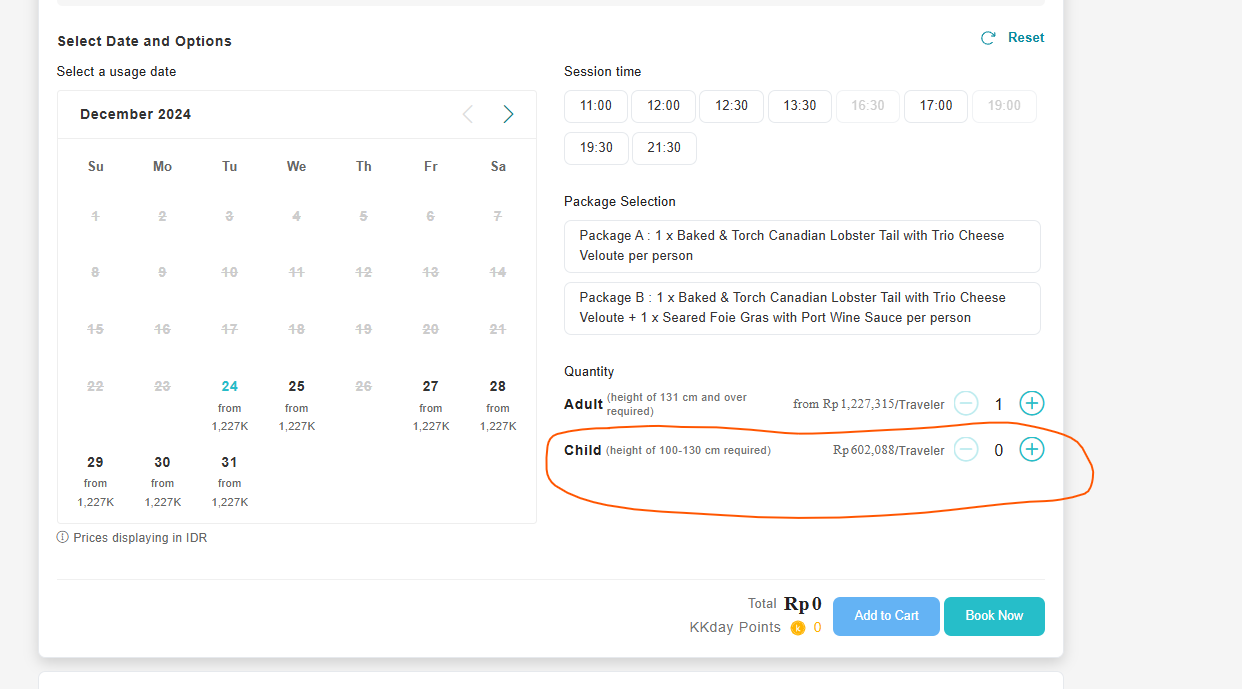Click the Reset refresh icon
This screenshot has height=689, width=1242.
[988, 38]
